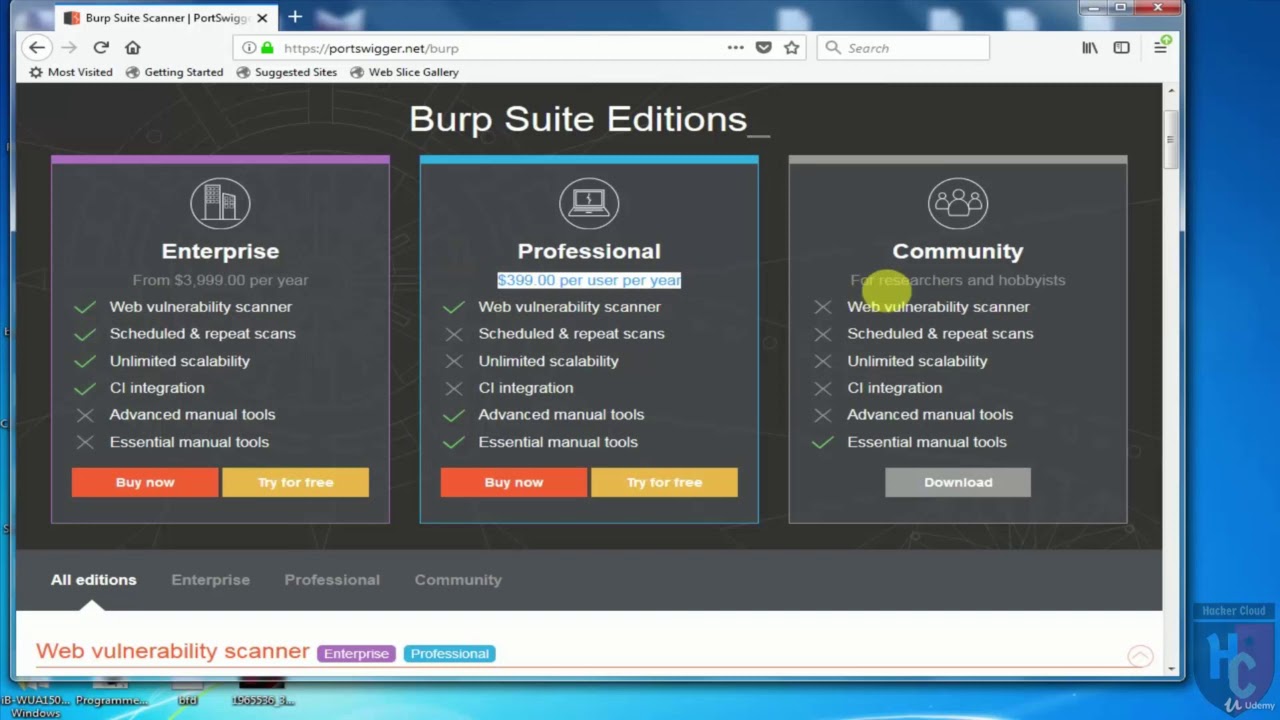Select the Burp Suite Scanner browser tab
Image resolution: width=1280 pixels, height=720 pixels.
coord(166,18)
